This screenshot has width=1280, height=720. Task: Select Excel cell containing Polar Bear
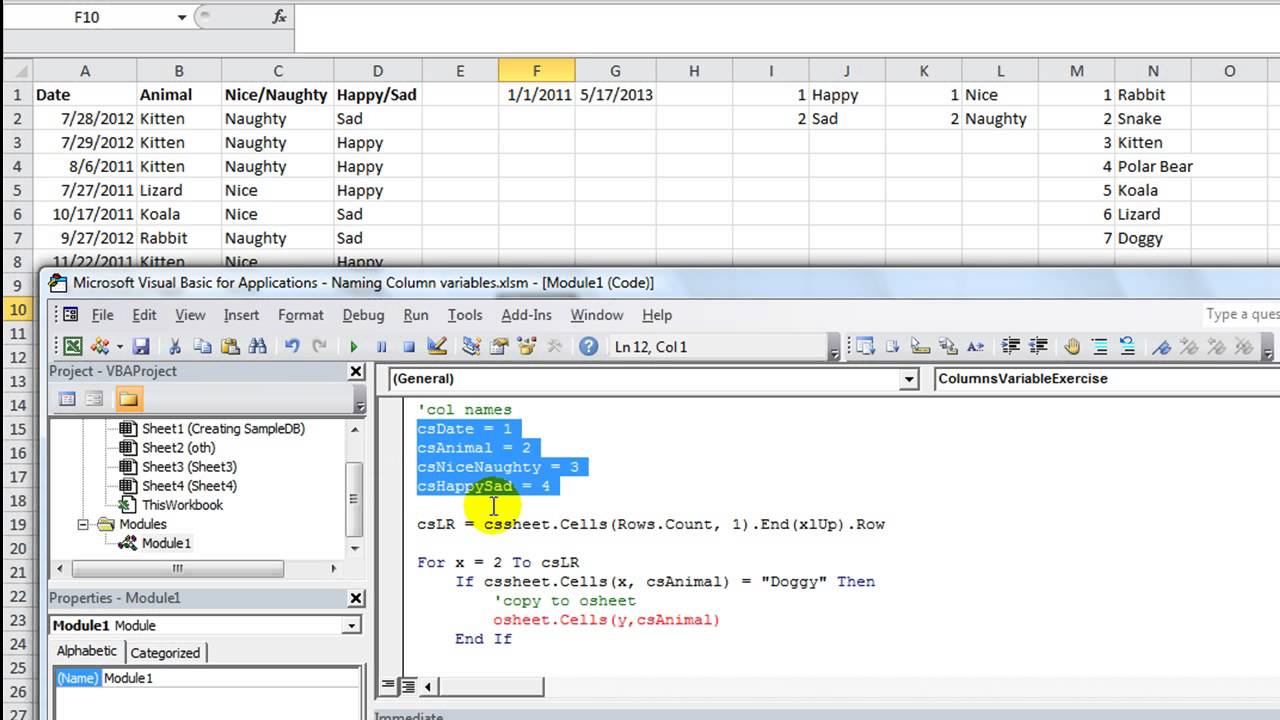1155,166
